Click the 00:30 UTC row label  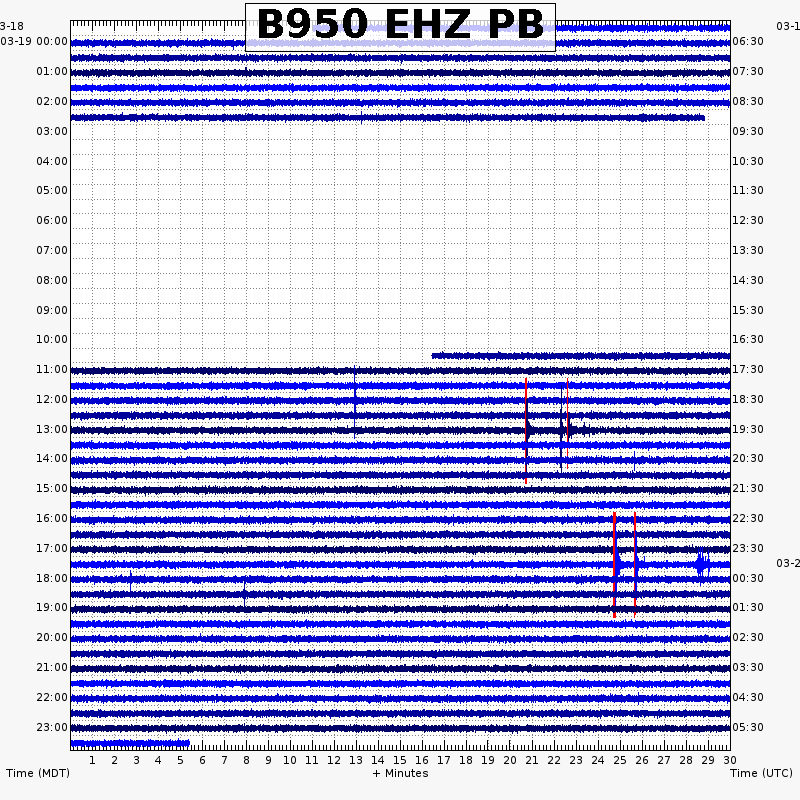pos(748,578)
